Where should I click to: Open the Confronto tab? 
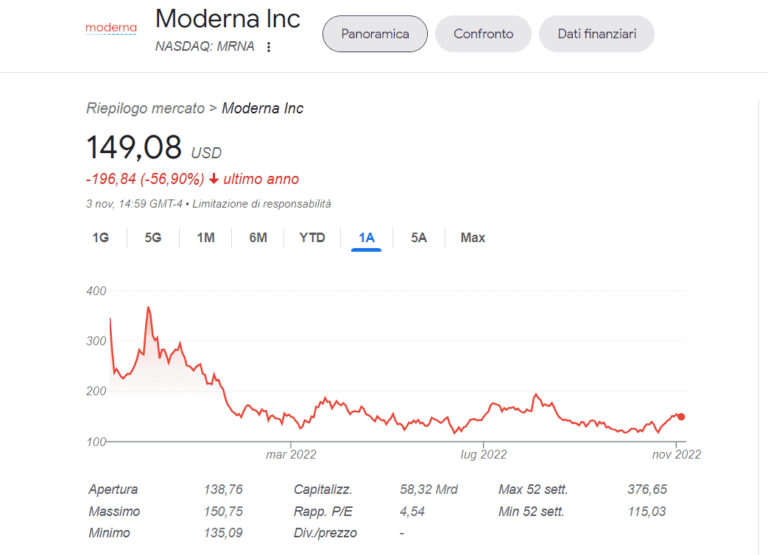click(483, 34)
